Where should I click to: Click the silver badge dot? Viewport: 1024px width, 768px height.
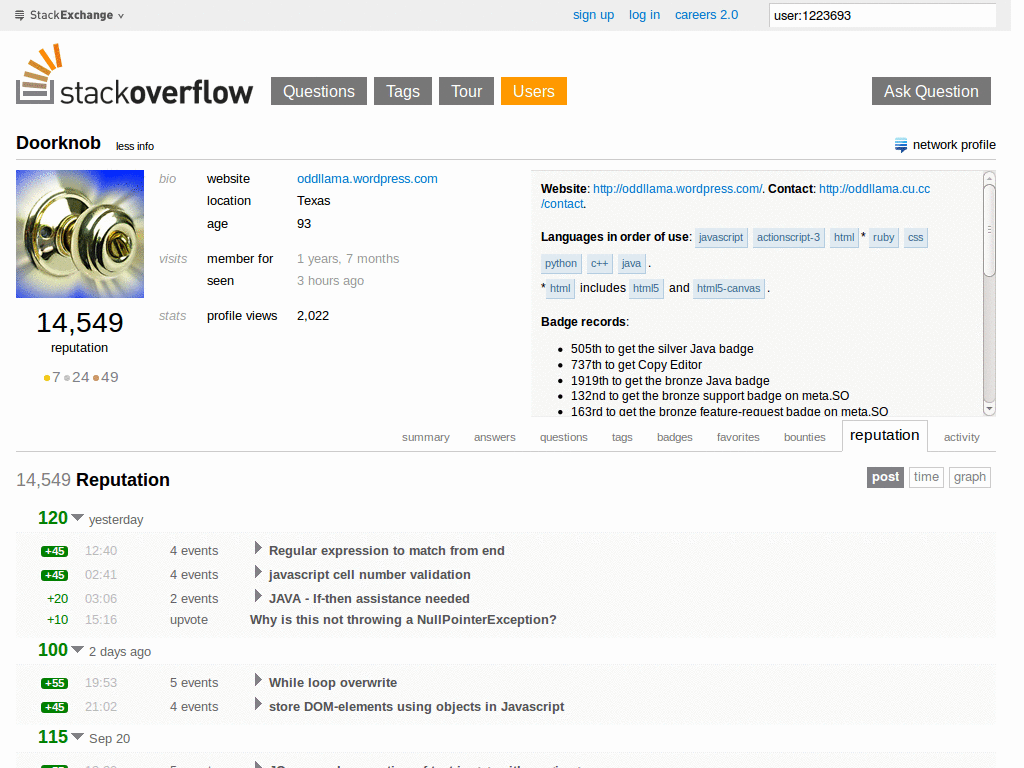[67, 378]
